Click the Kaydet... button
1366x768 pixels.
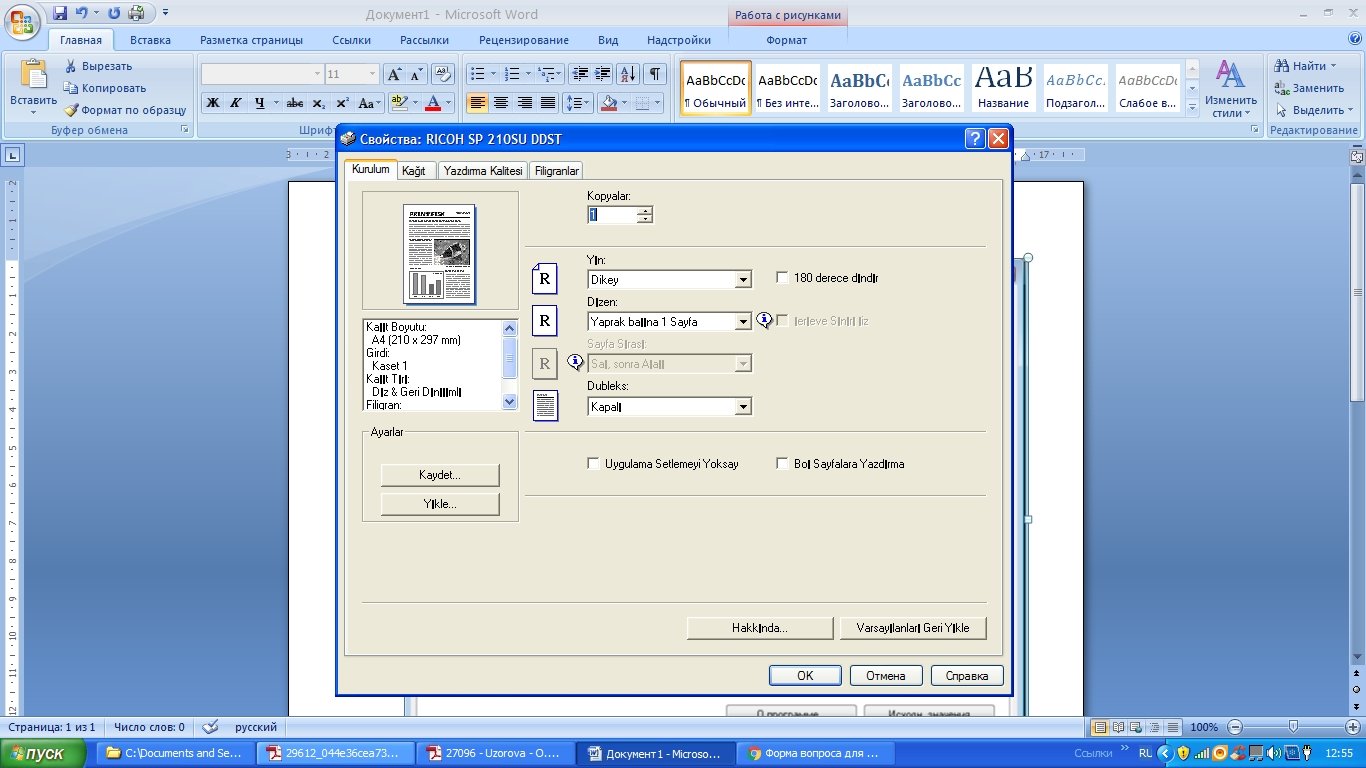click(x=440, y=474)
